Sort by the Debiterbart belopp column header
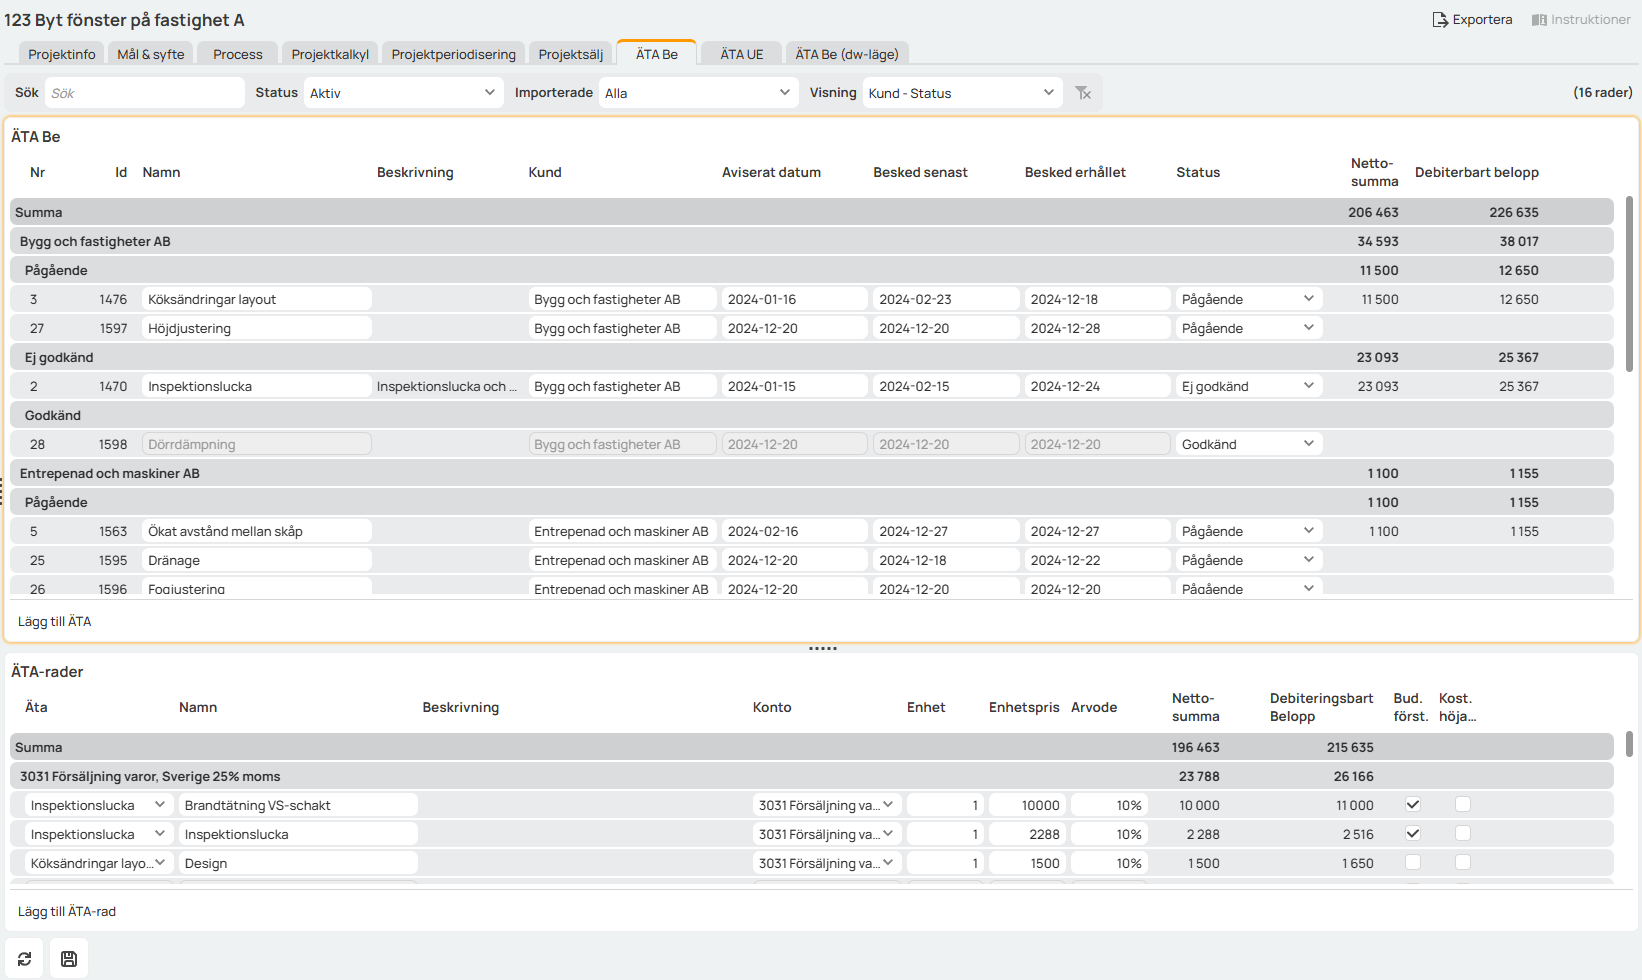1642x980 pixels. point(1477,172)
